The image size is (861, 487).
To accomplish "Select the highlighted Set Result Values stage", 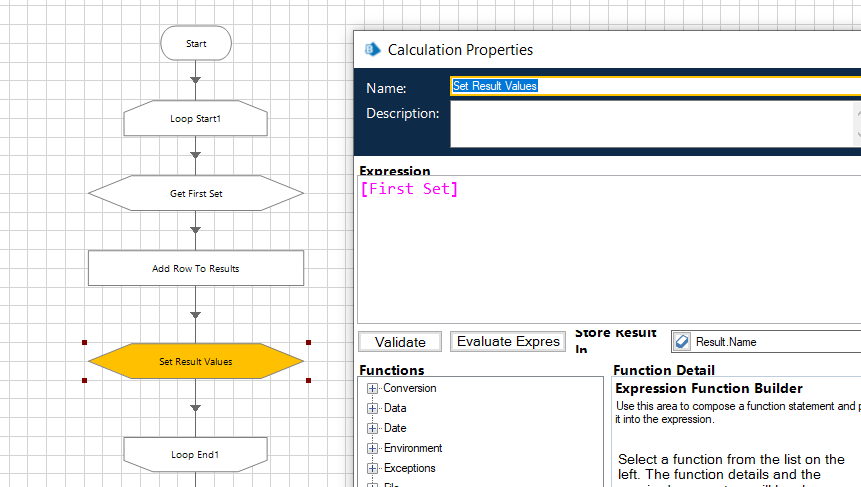I will [x=196, y=361].
